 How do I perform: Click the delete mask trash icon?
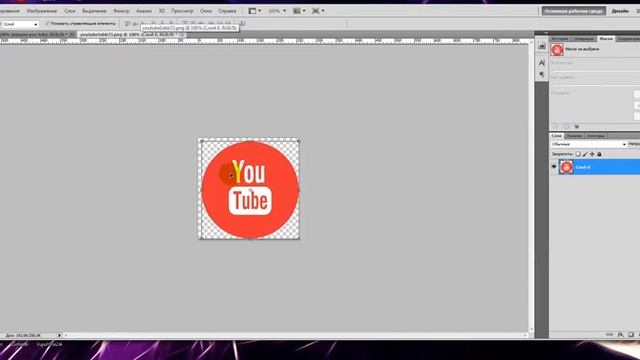click(577, 127)
